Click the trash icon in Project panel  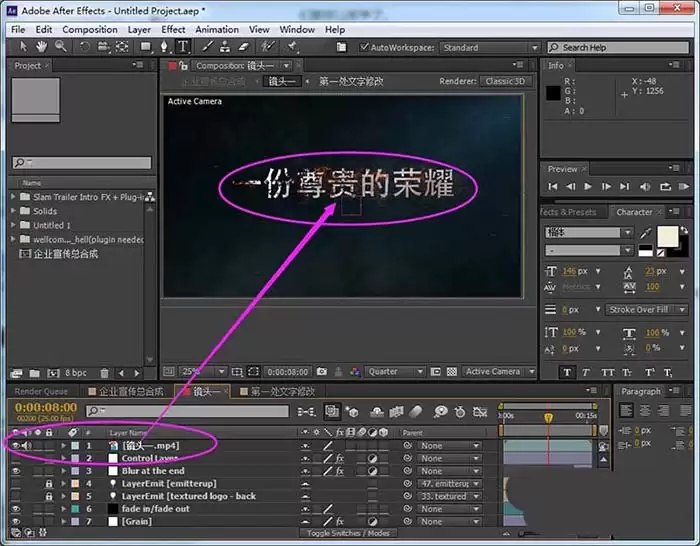coord(104,373)
